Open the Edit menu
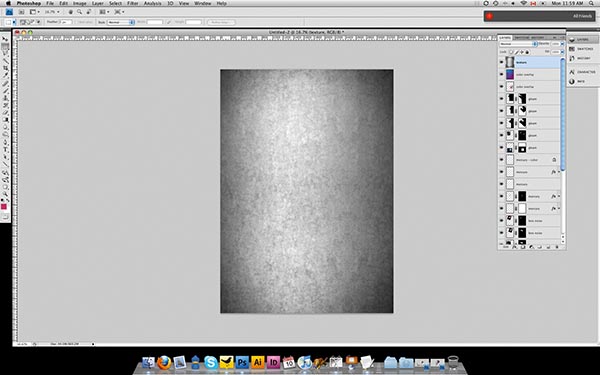 click(x=64, y=3)
